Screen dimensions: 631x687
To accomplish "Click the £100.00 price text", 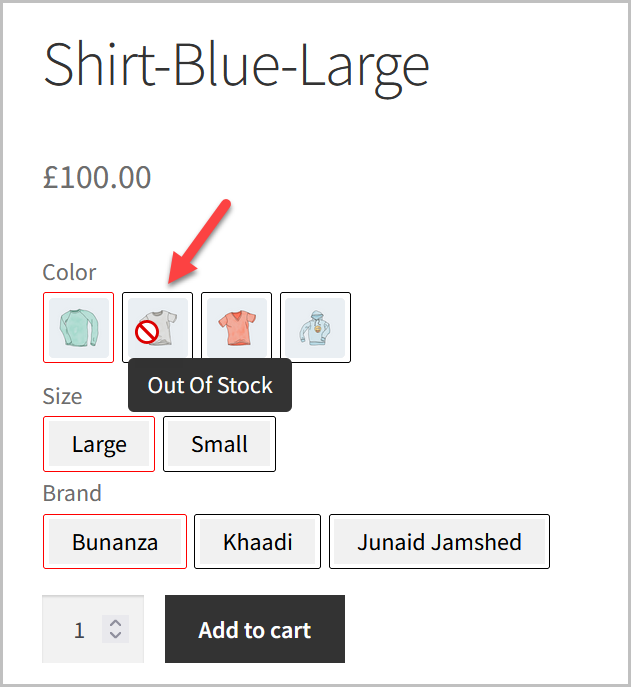I will pyautogui.click(x=97, y=178).
